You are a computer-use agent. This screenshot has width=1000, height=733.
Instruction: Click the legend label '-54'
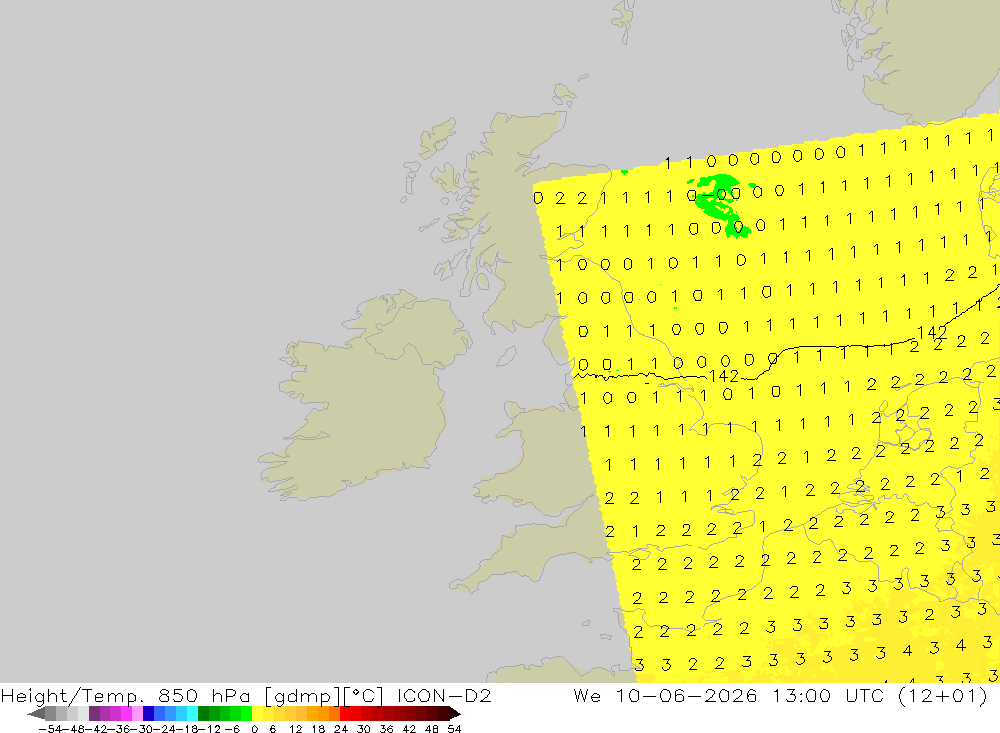(x=50, y=729)
